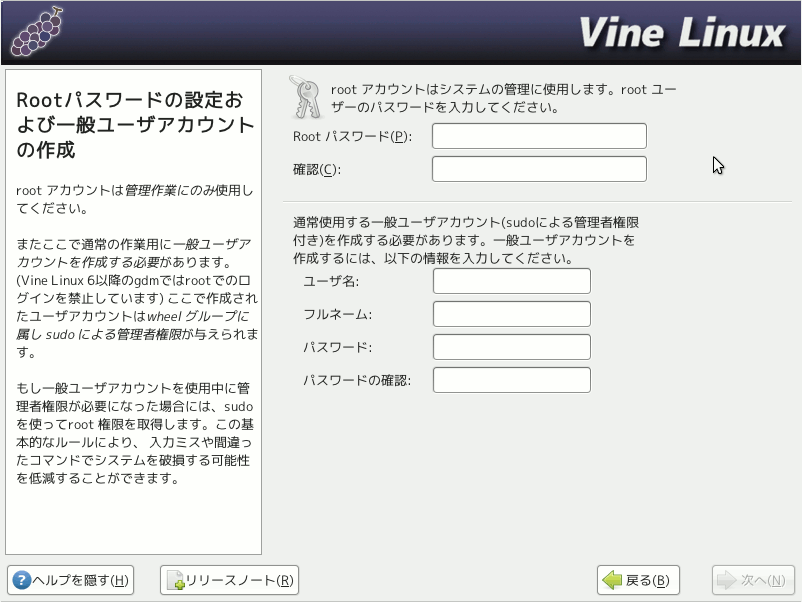Click the green back arrow icon
The image size is (802, 602).
[x=611, y=580]
